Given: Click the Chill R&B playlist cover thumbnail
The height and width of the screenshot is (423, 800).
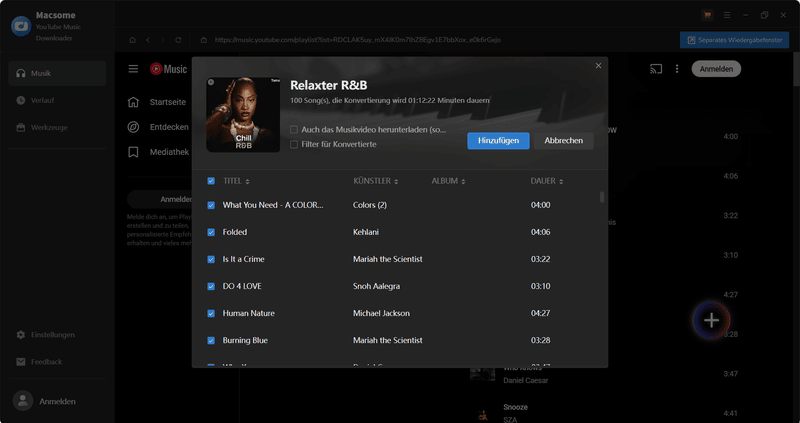Looking at the screenshot, I should pos(243,115).
